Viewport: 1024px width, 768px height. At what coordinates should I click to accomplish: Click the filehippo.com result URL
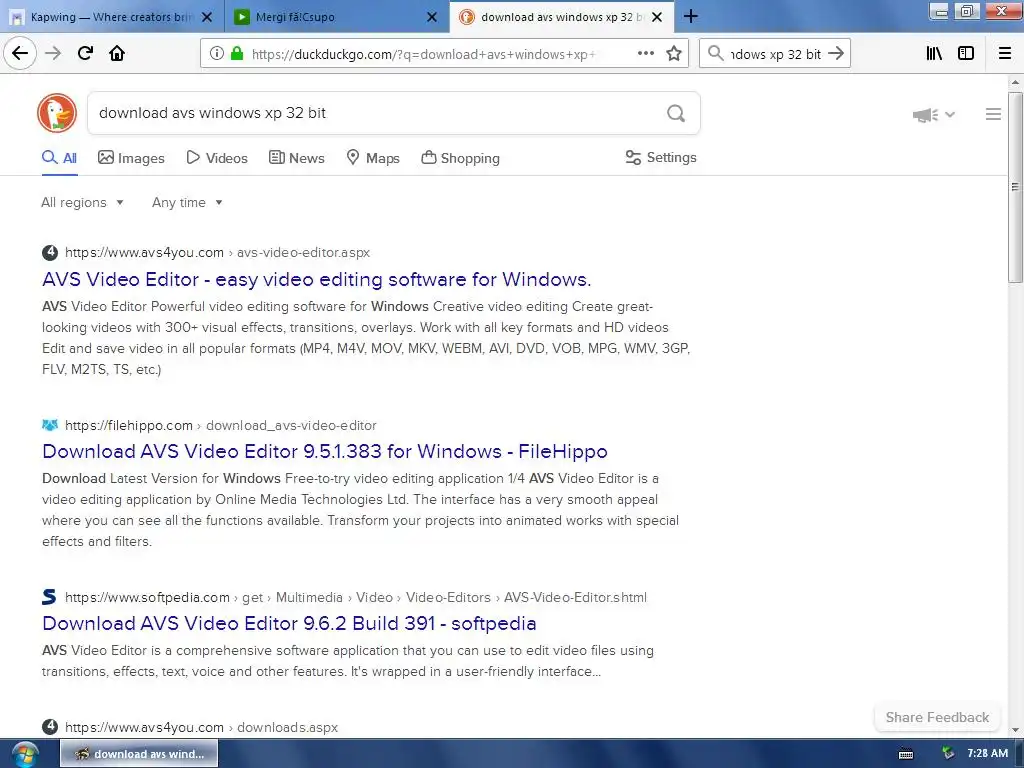pyautogui.click(x=221, y=425)
